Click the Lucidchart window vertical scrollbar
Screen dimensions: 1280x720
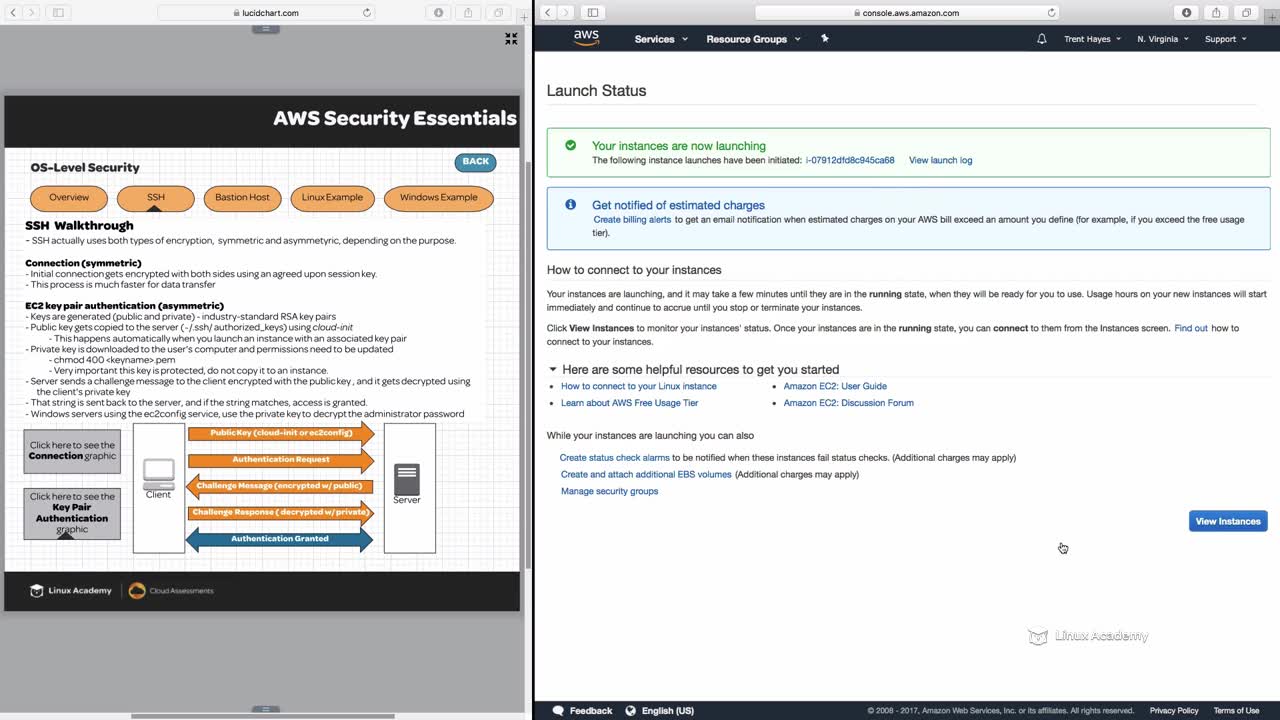pyautogui.click(x=528, y=364)
